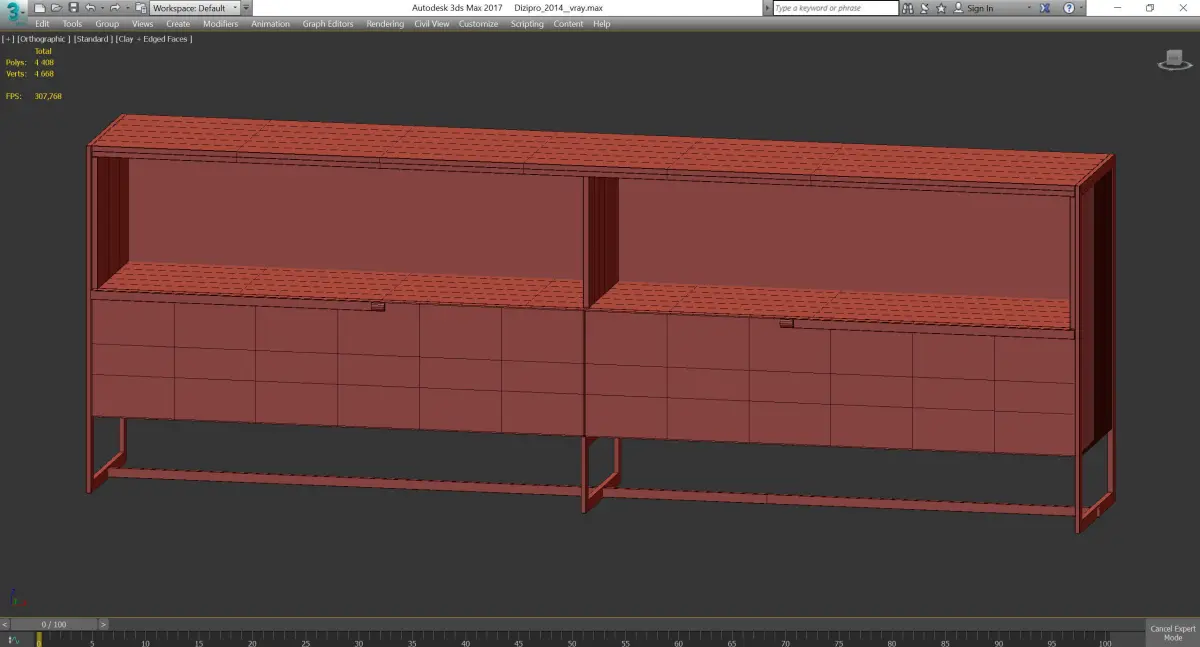Viewport: 1200px width, 647px height.
Task: Click the Open File folder icon
Action: click(57, 8)
